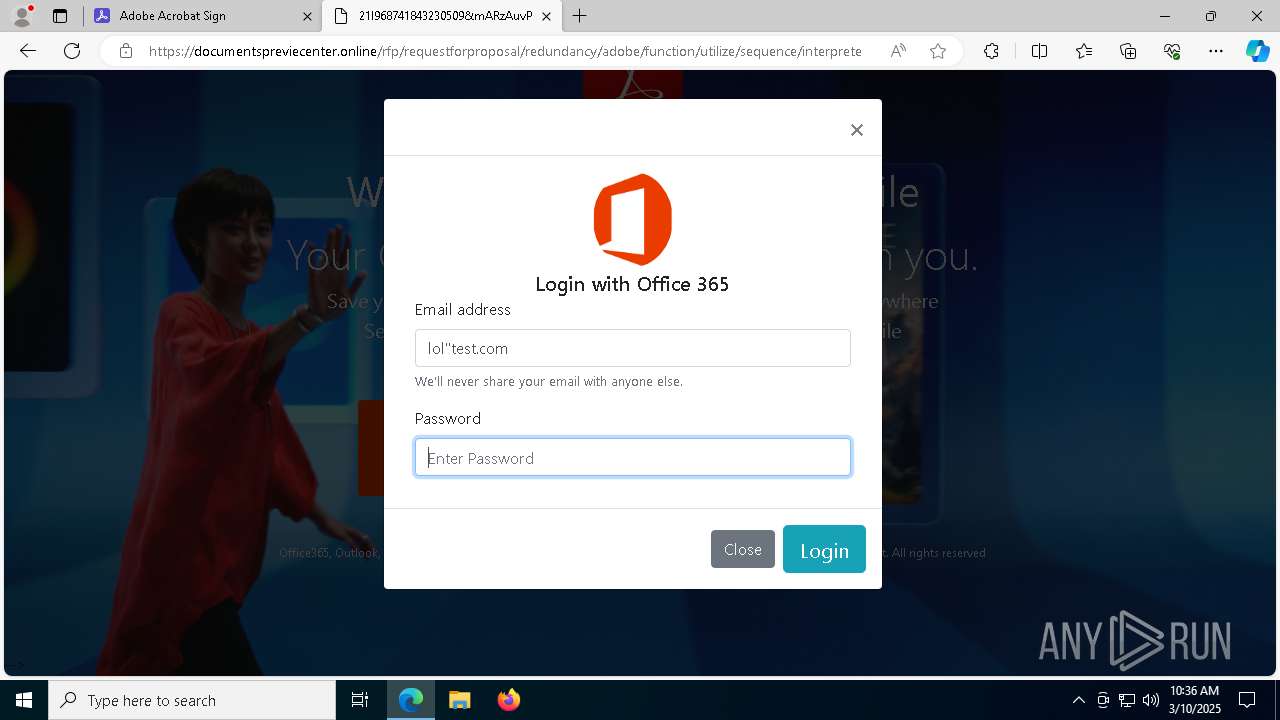Focus the Enter Password field
The image size is (1280, 720).
(x=633, y=457)
